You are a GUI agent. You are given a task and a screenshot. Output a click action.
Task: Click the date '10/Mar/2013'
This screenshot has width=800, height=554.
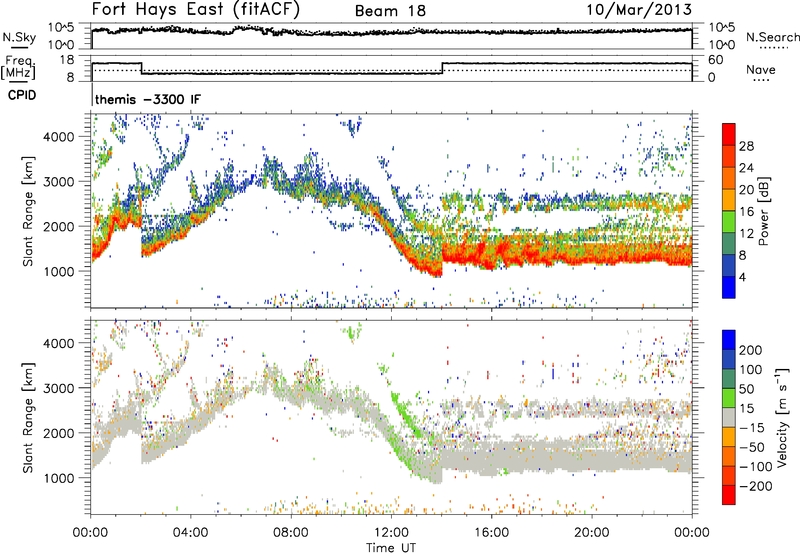coord(639,10)
